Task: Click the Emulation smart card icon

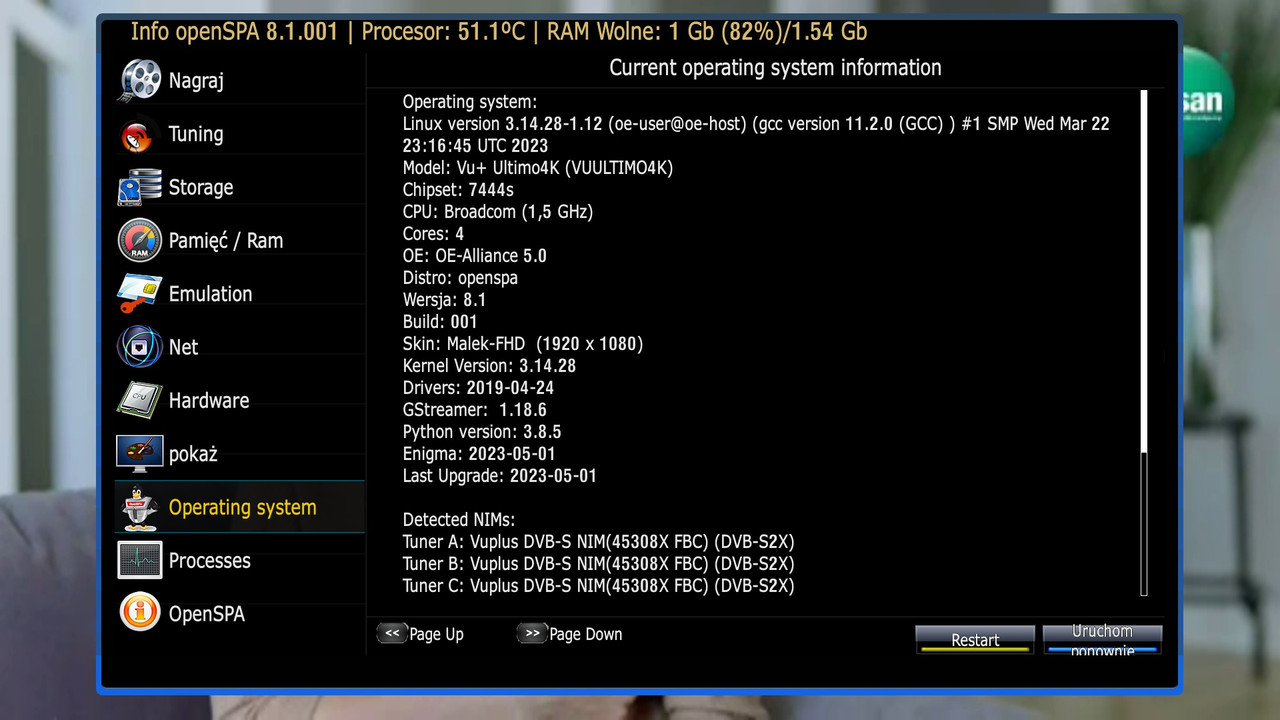Action: pos(139,294)
